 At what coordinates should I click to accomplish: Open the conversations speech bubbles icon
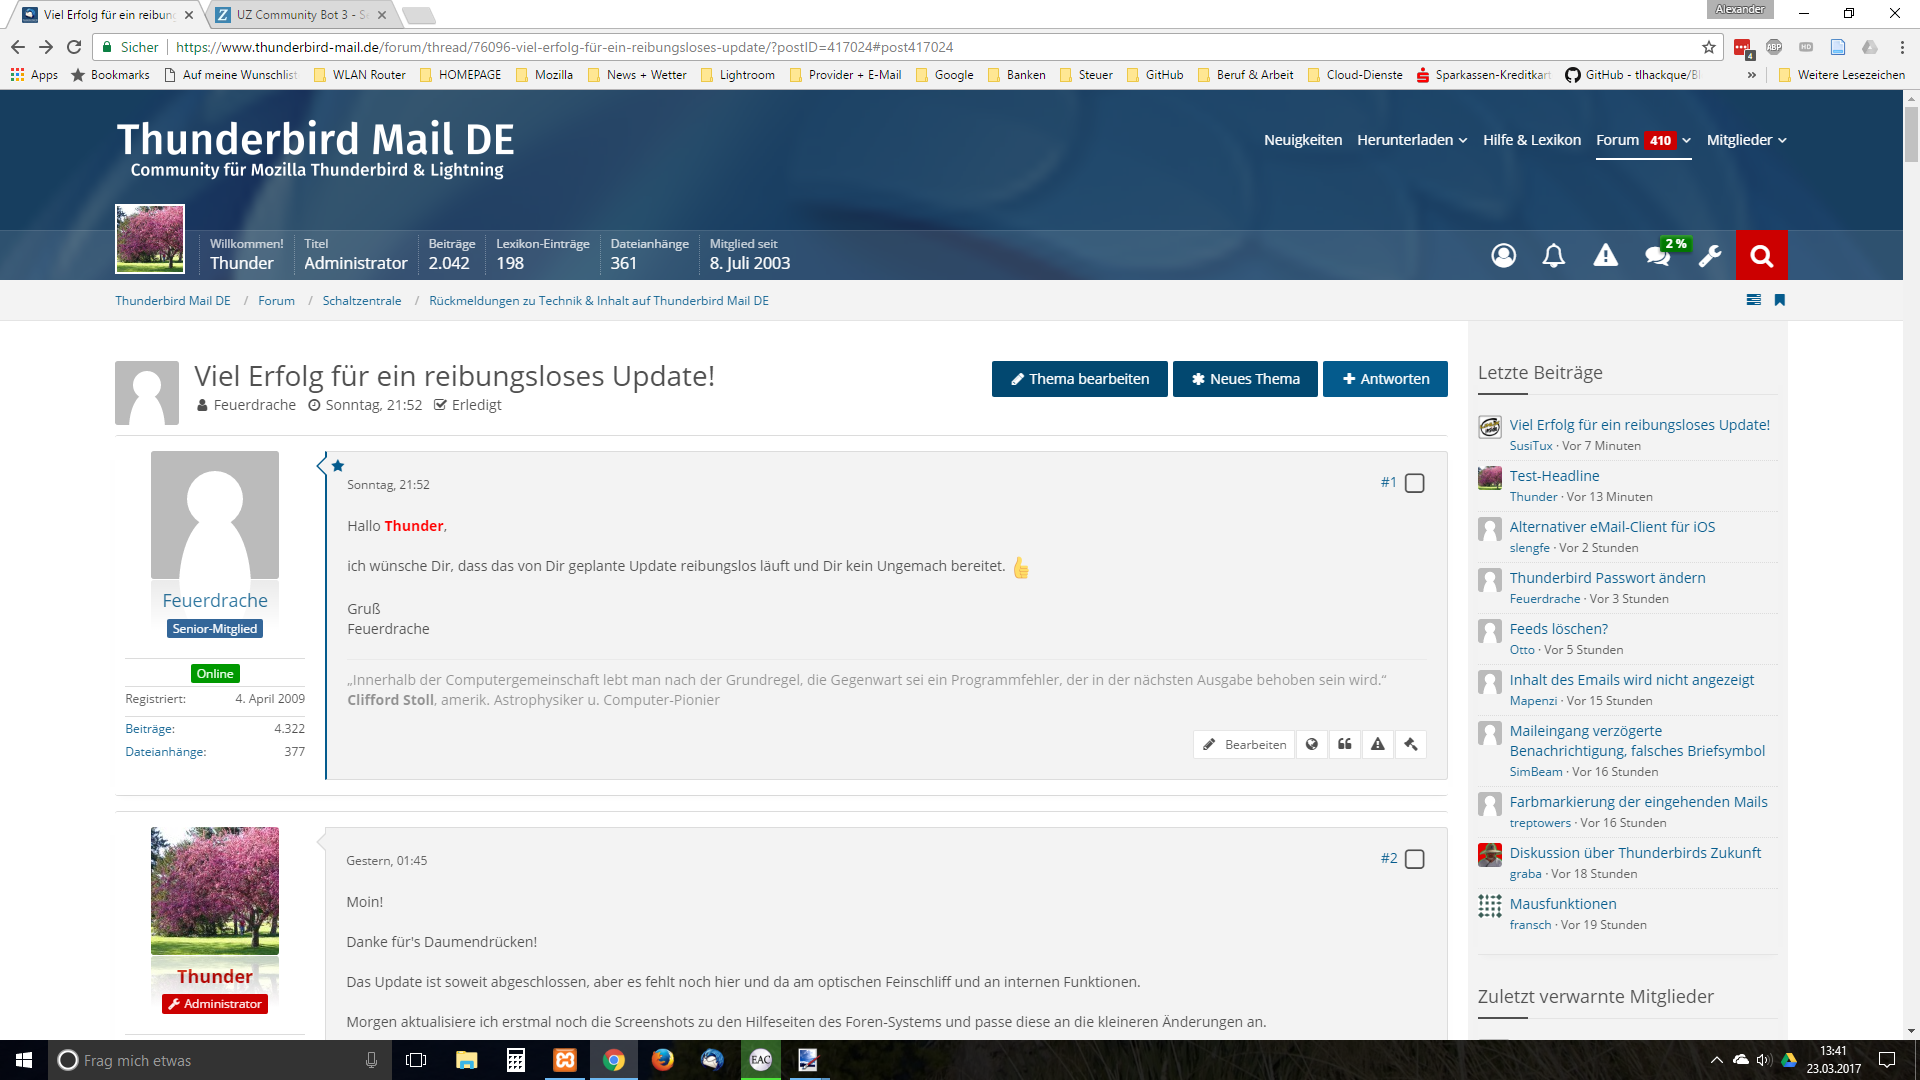(1657, 256)
